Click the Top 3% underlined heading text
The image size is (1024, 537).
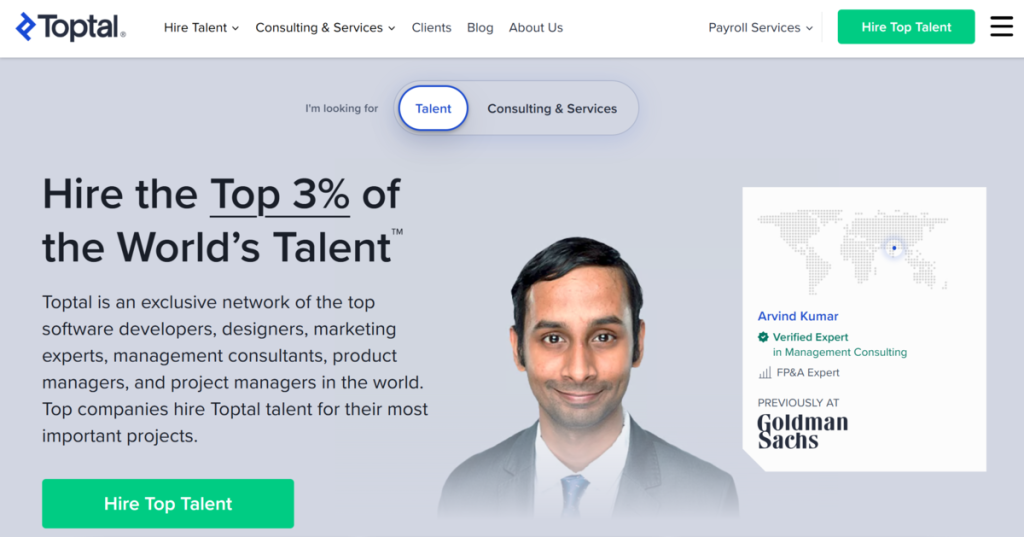pyautogui.click(x=279, y=195)
